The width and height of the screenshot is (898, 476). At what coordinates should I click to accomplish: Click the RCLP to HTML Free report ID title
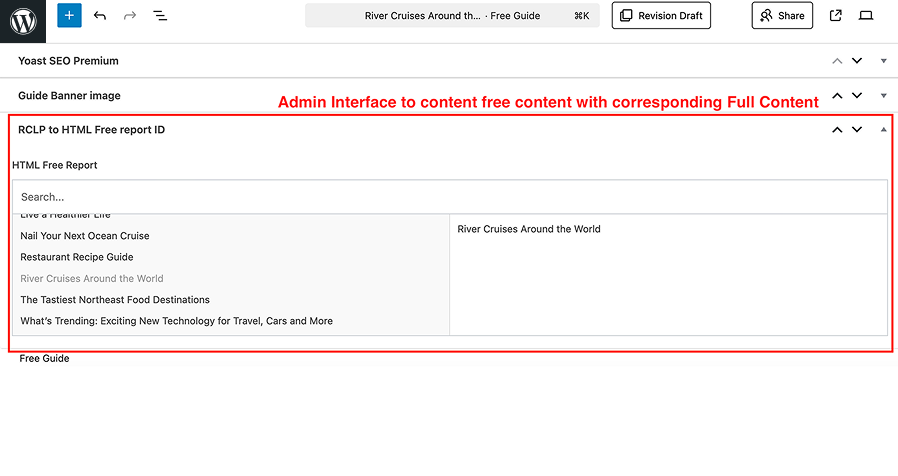click(92, 130)
